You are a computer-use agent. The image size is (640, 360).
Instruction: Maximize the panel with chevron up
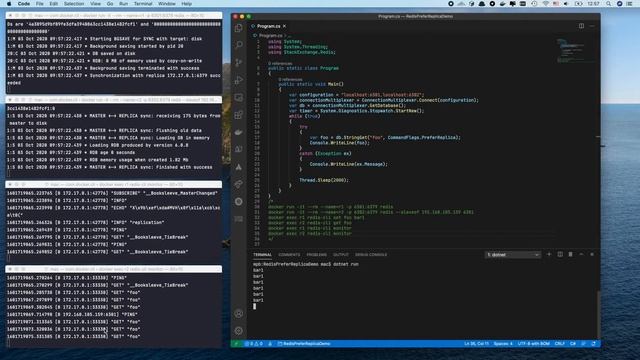tap(581, 254)
